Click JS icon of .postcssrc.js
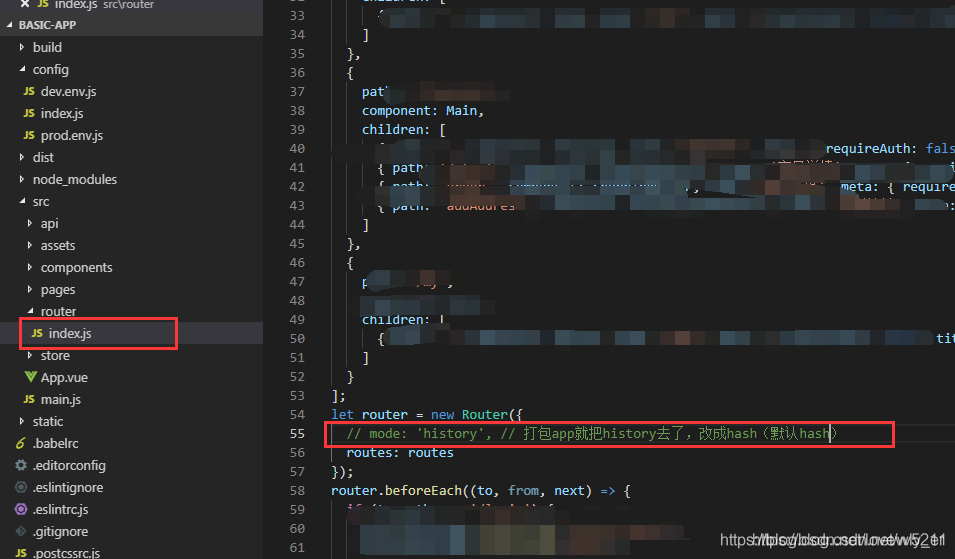The height and width of the screenshot is (559, 955). coord(21,553)
